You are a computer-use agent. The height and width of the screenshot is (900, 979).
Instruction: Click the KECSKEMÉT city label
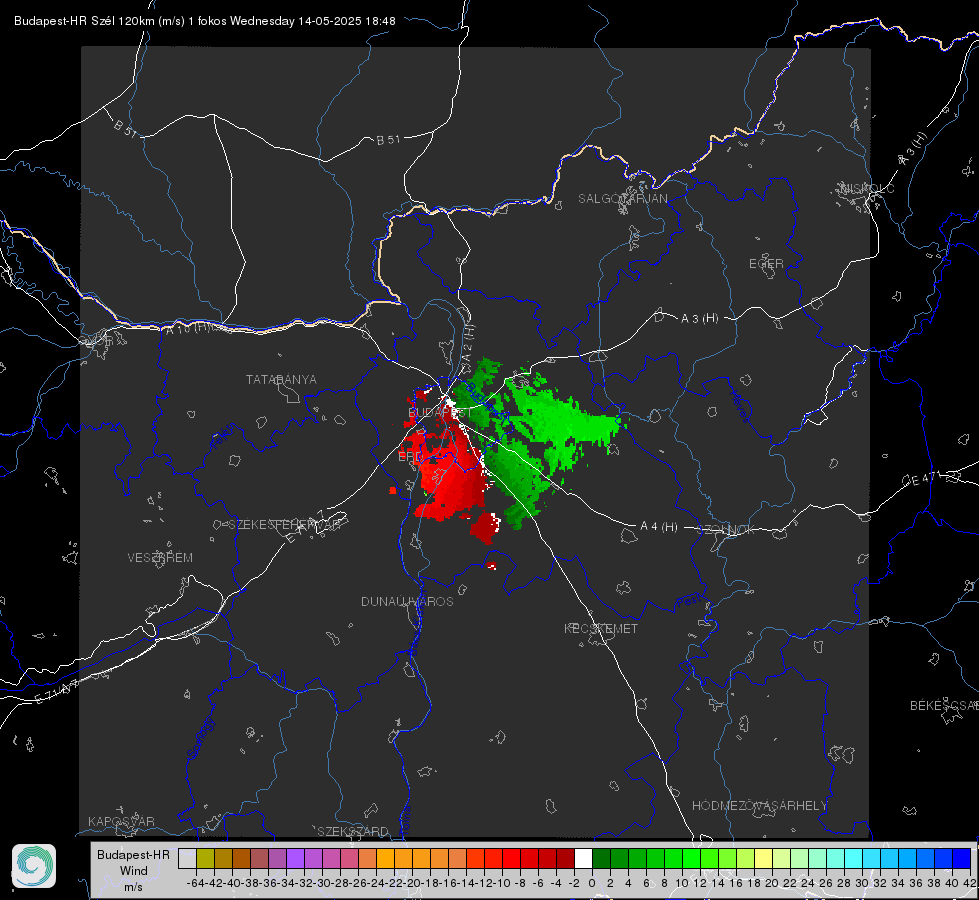601,629
